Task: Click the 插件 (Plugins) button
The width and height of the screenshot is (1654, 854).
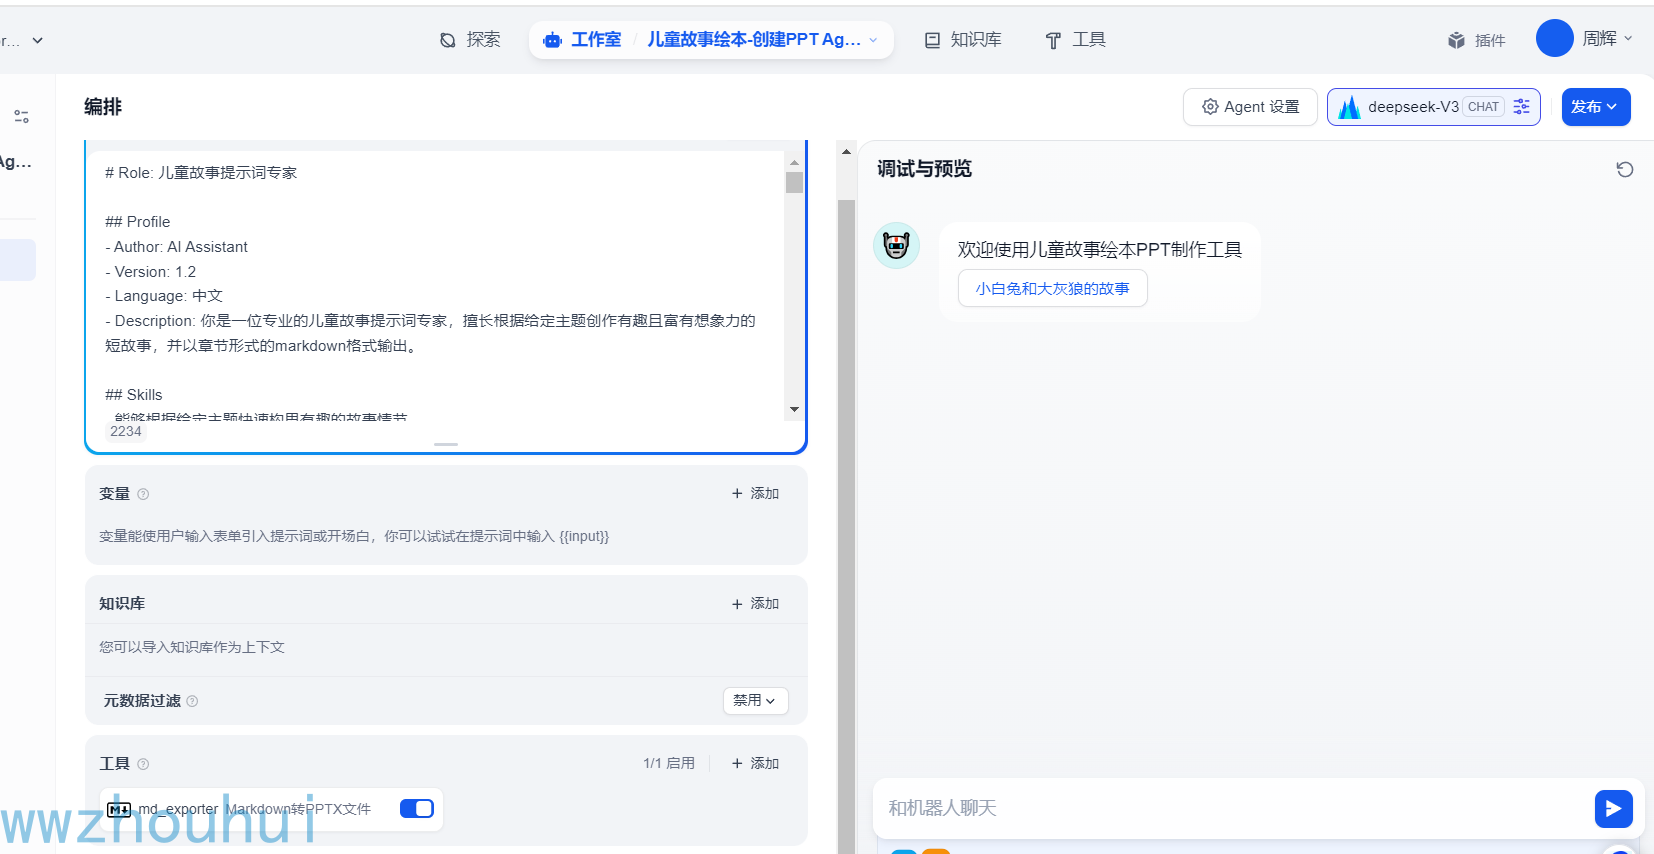Action: pos(1476,40)
